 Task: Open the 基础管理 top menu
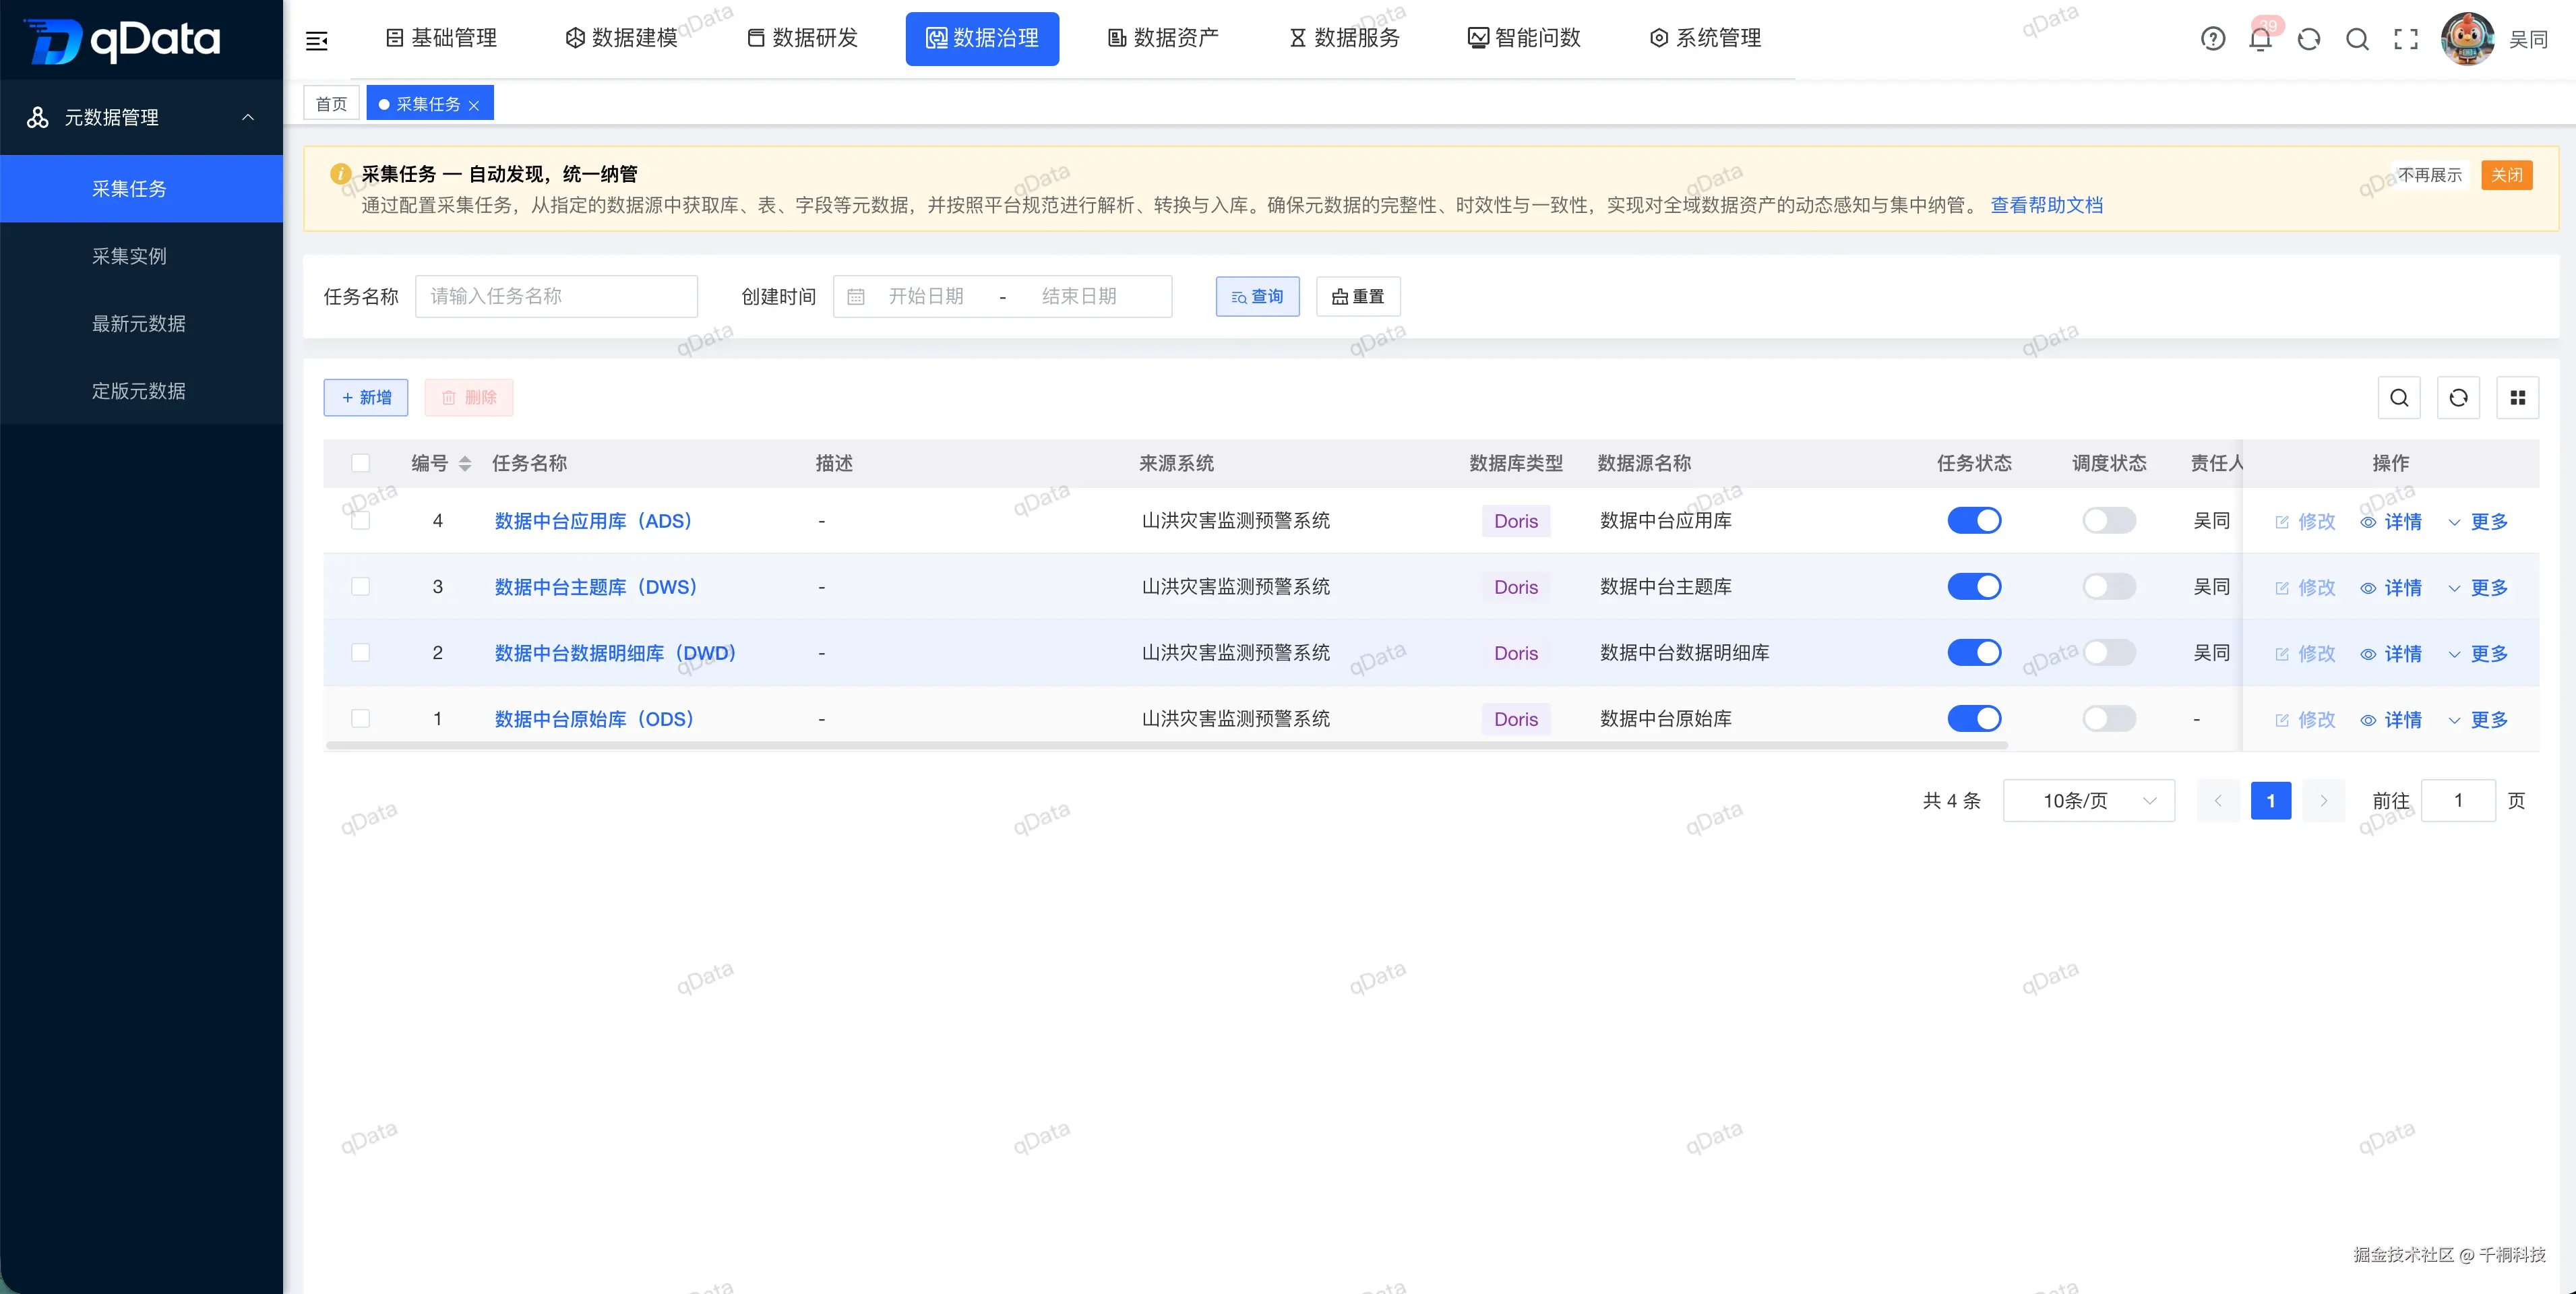[441, 38]
